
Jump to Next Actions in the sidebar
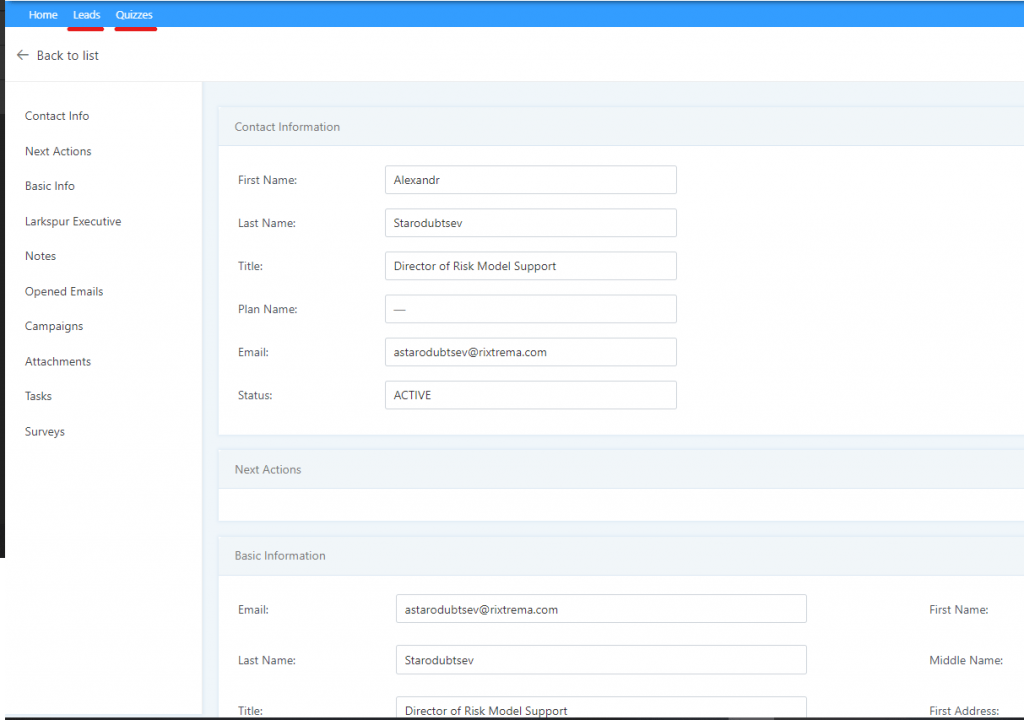click(58, 151)
